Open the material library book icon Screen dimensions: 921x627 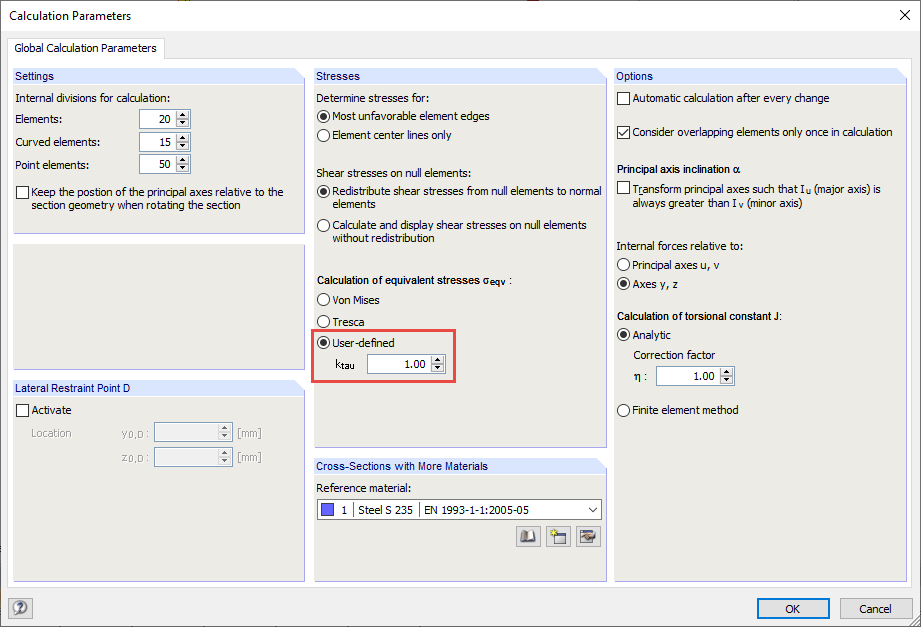coord(528,536)
